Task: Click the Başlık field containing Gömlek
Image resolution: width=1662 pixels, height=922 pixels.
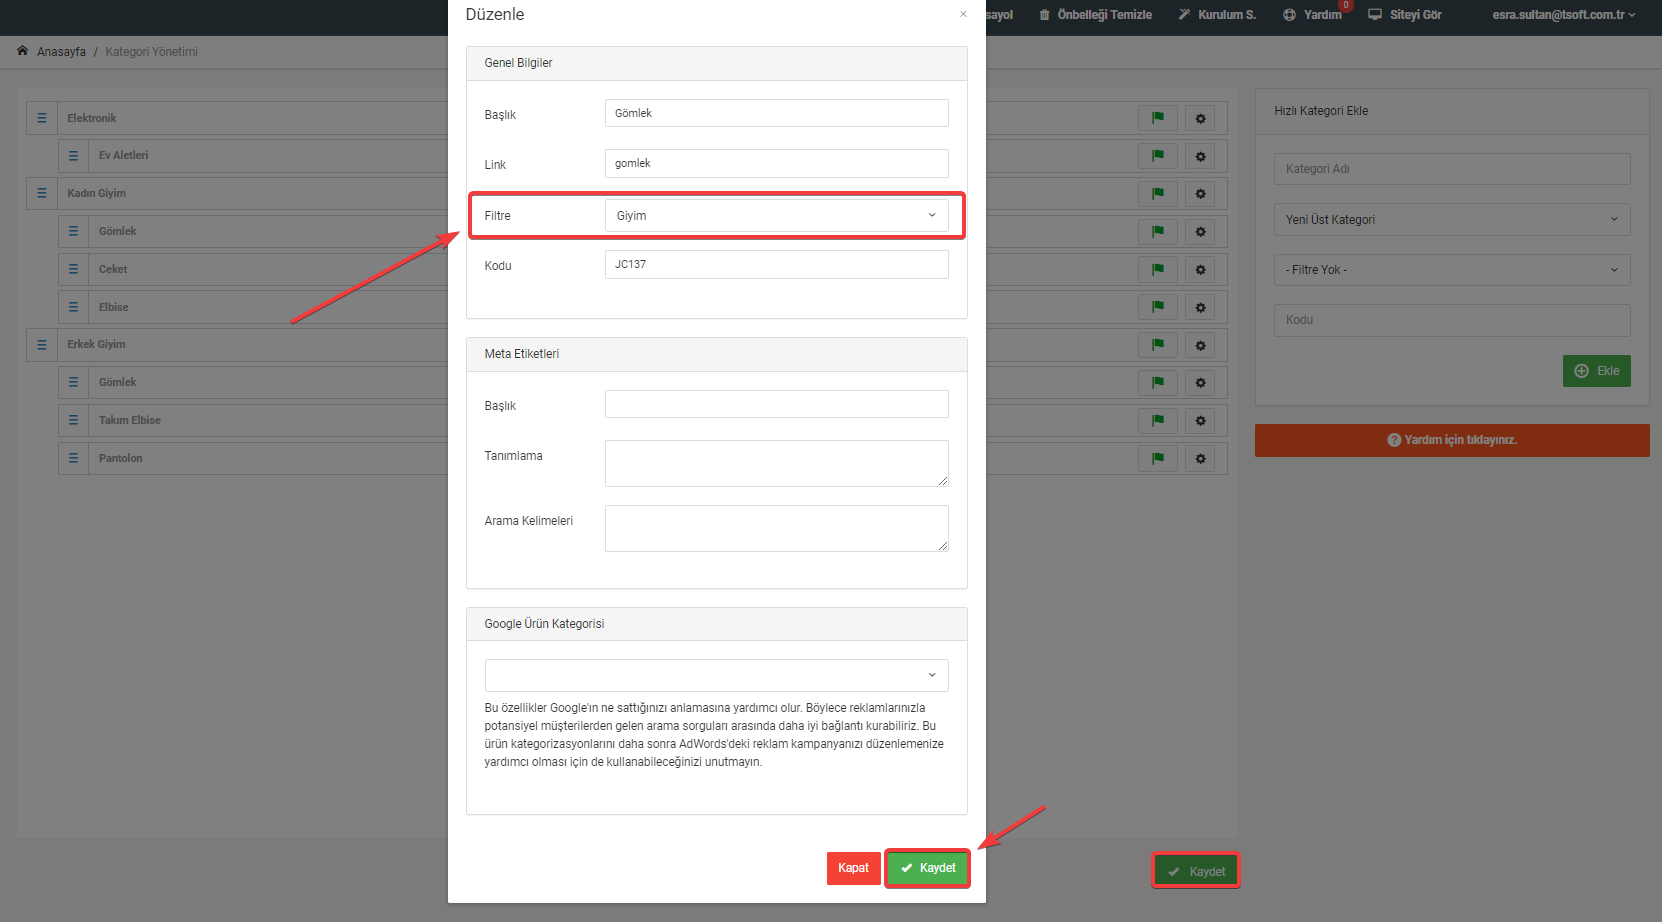Action: pyautogui.click(x=776, y=113)
